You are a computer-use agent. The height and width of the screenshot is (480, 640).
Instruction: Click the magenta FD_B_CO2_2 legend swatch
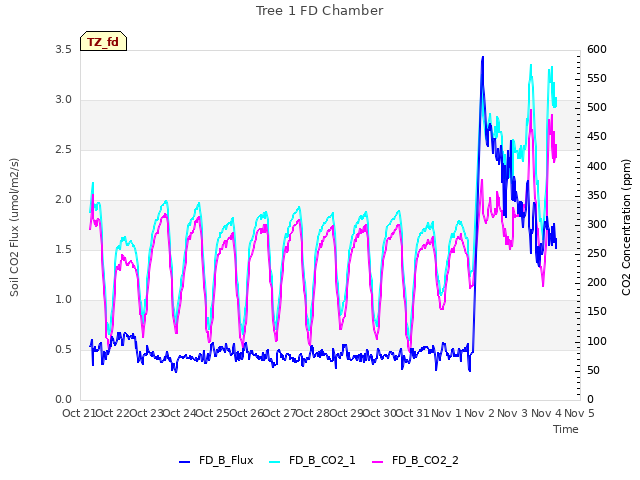click(x=378, y=462)
